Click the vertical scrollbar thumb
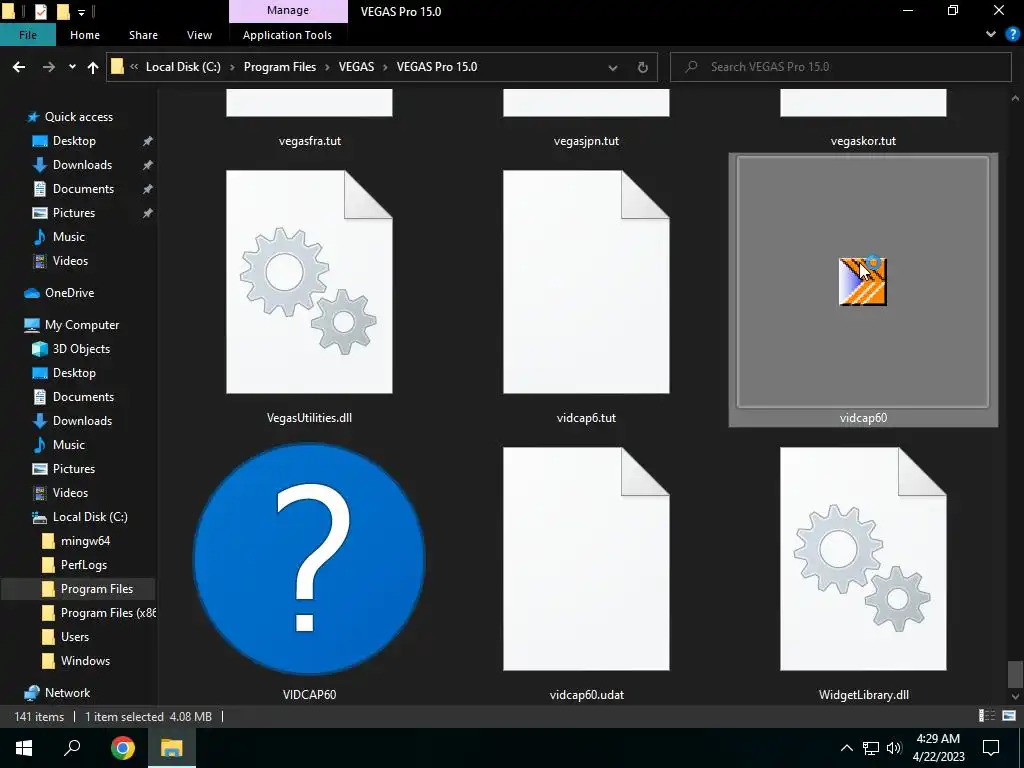1024x768 pixels. point(1015,675)
